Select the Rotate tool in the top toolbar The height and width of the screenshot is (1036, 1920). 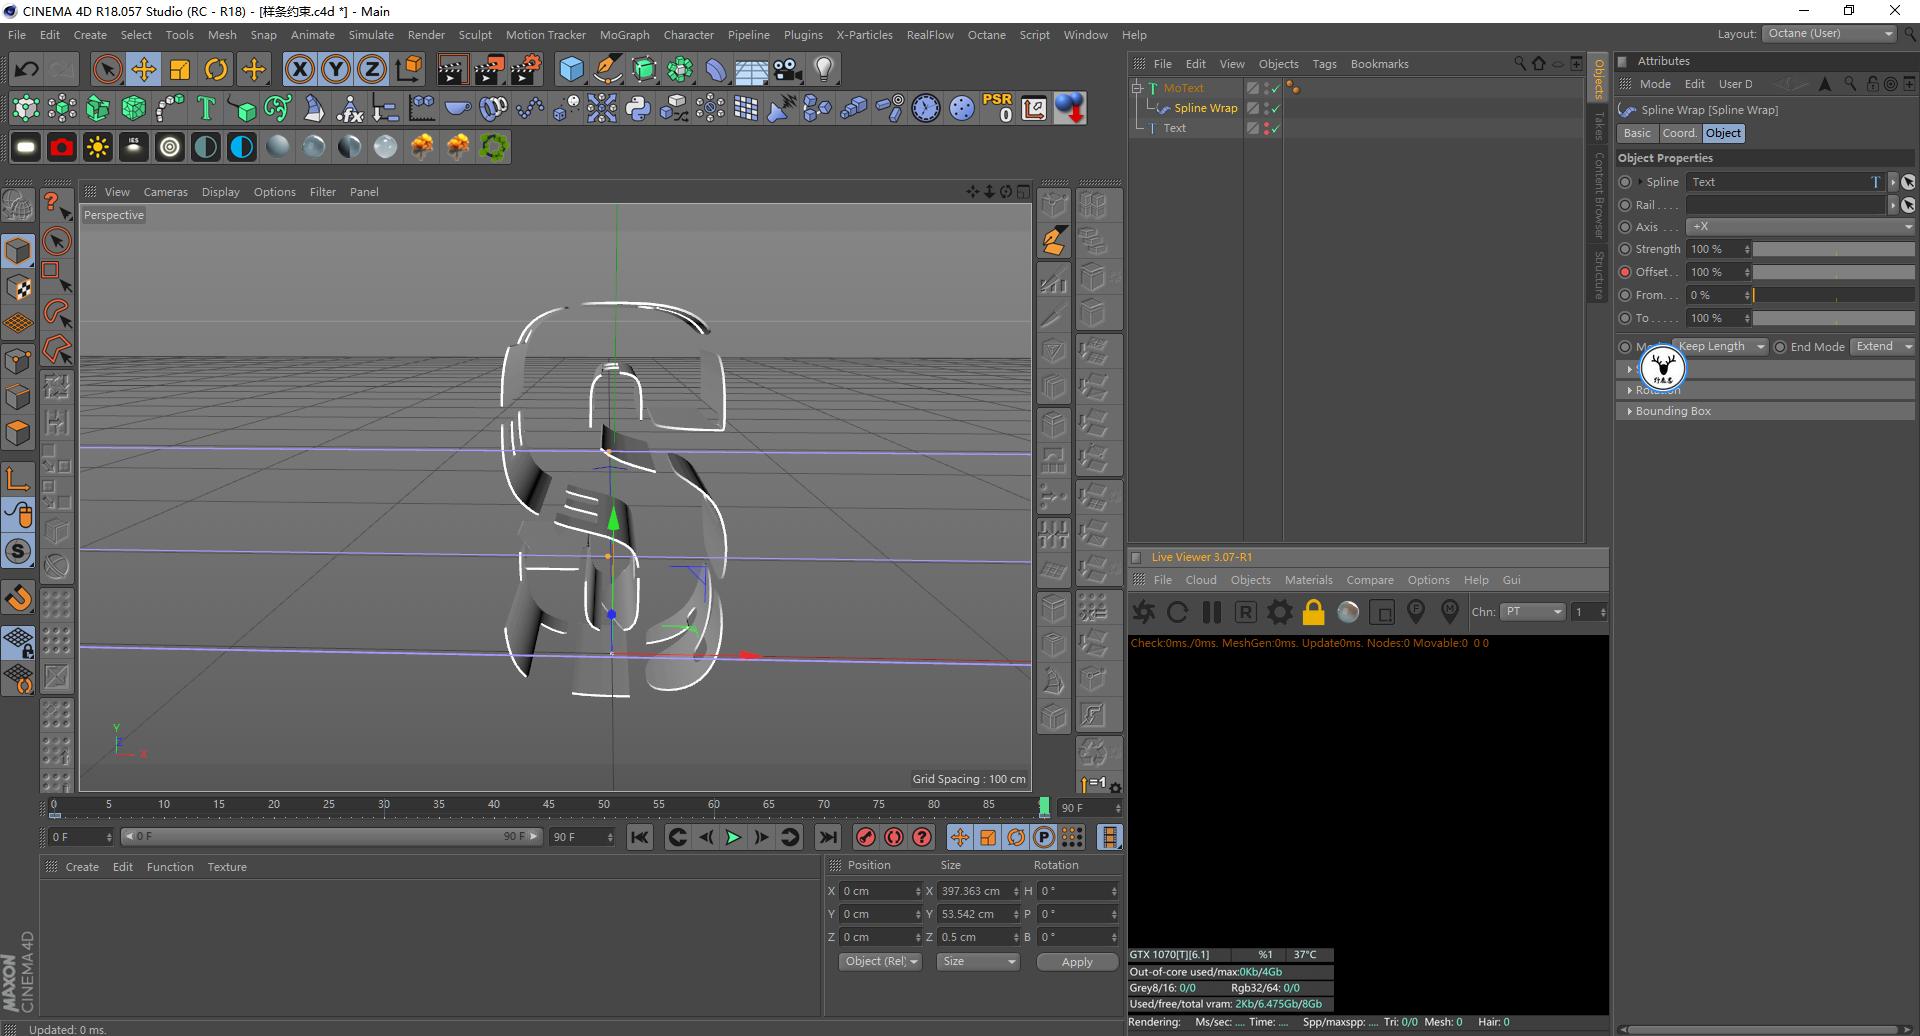tap(216, 69)
